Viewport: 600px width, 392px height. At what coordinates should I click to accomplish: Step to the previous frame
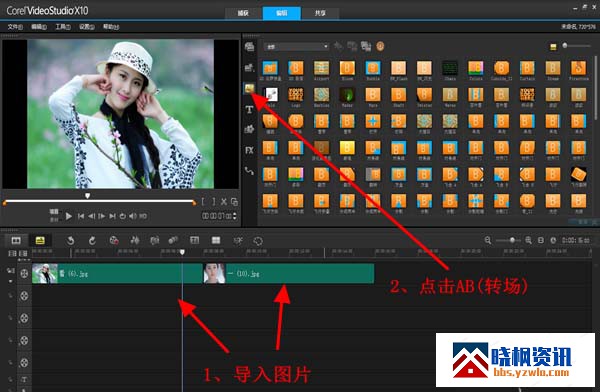point(91,216)
